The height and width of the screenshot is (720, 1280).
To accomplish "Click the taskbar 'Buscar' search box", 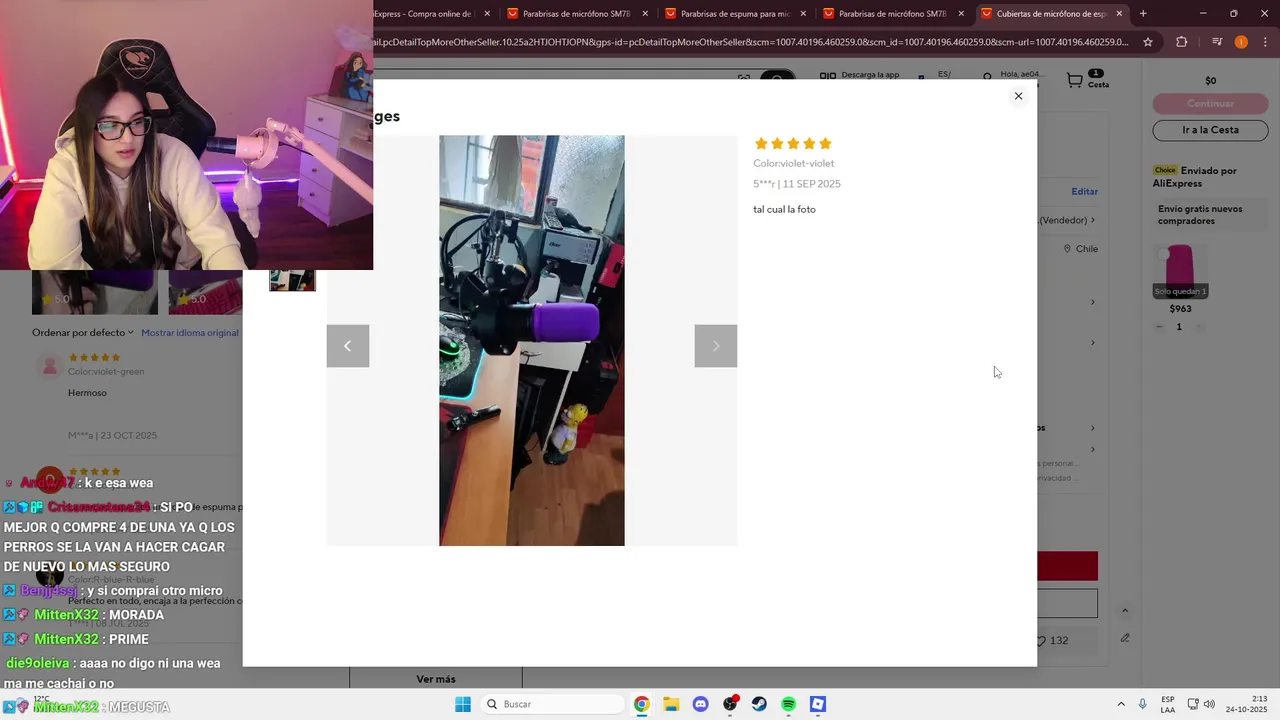I will [x=551, y=704].
